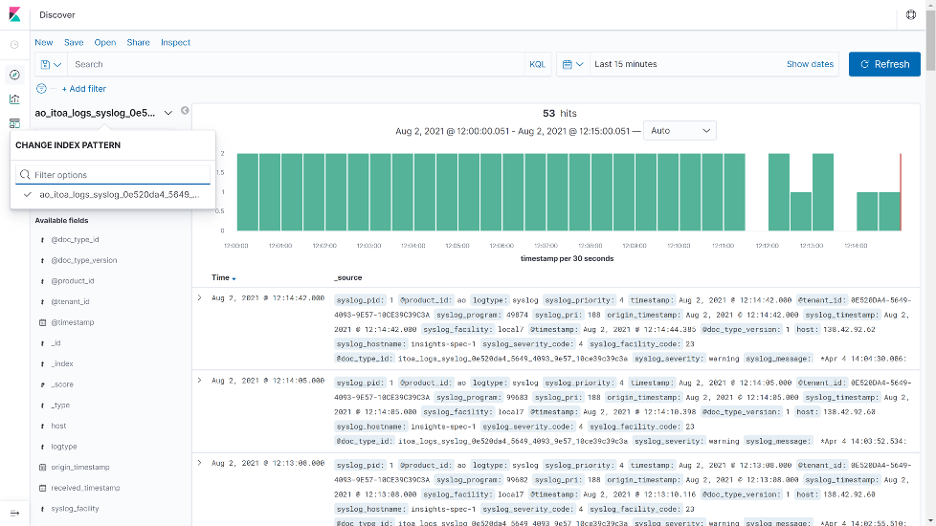Open the Auto interval dropdown
This screenshot has width=936, height=526.
680,131
